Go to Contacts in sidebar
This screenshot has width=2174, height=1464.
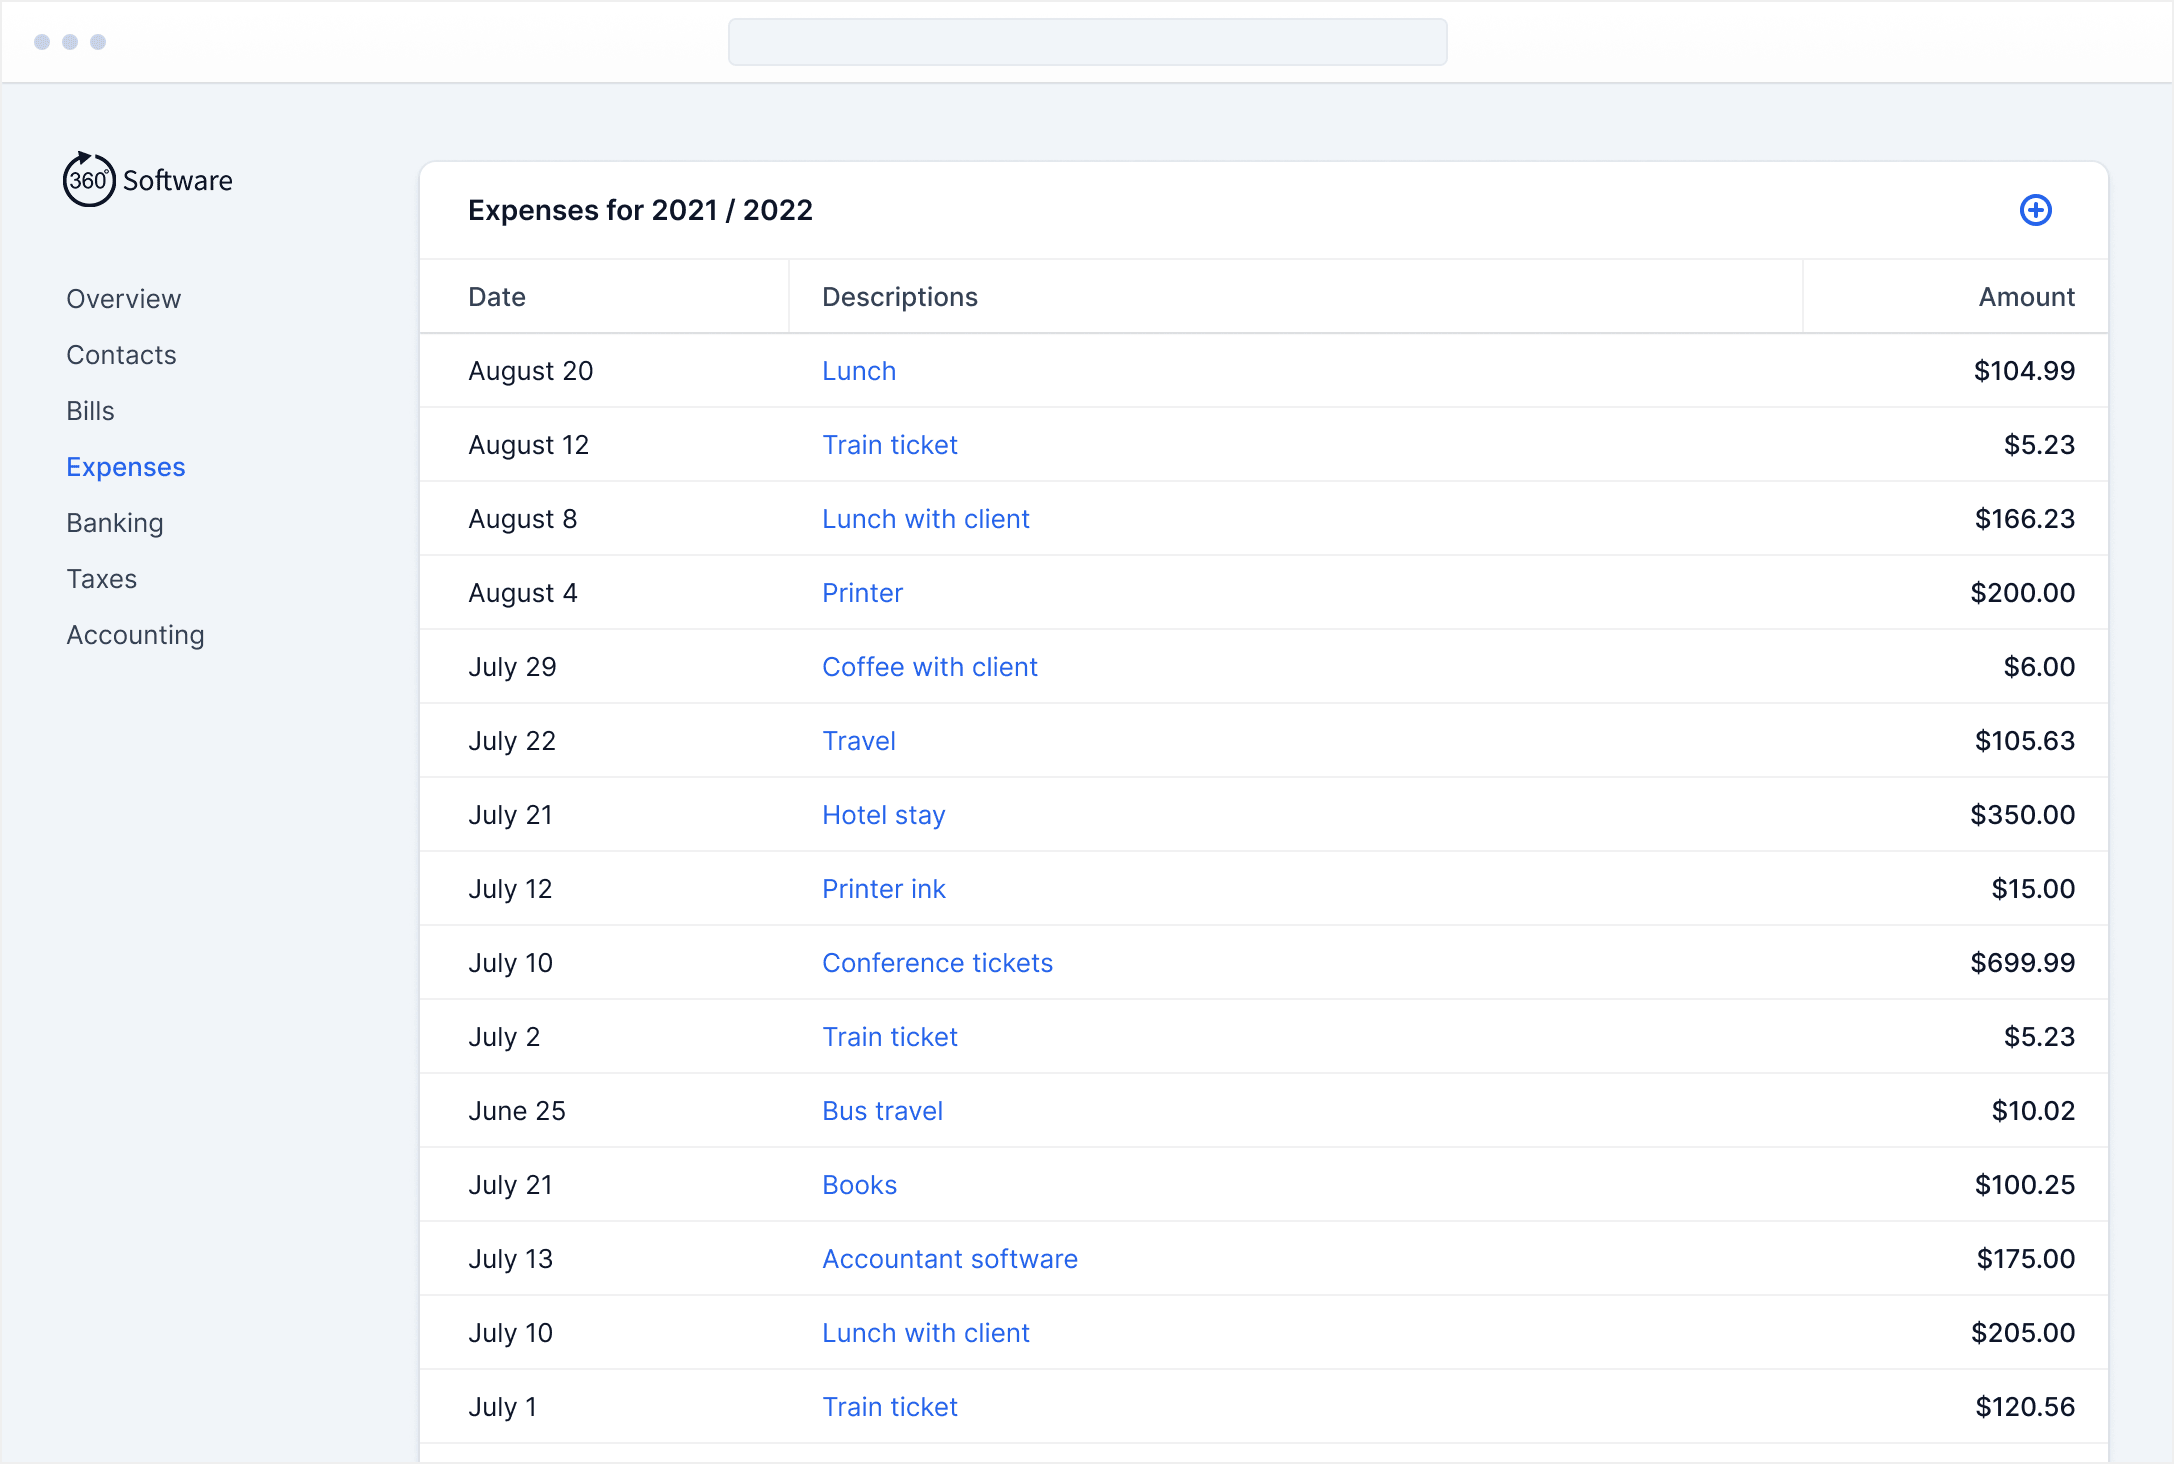(121, 355)
